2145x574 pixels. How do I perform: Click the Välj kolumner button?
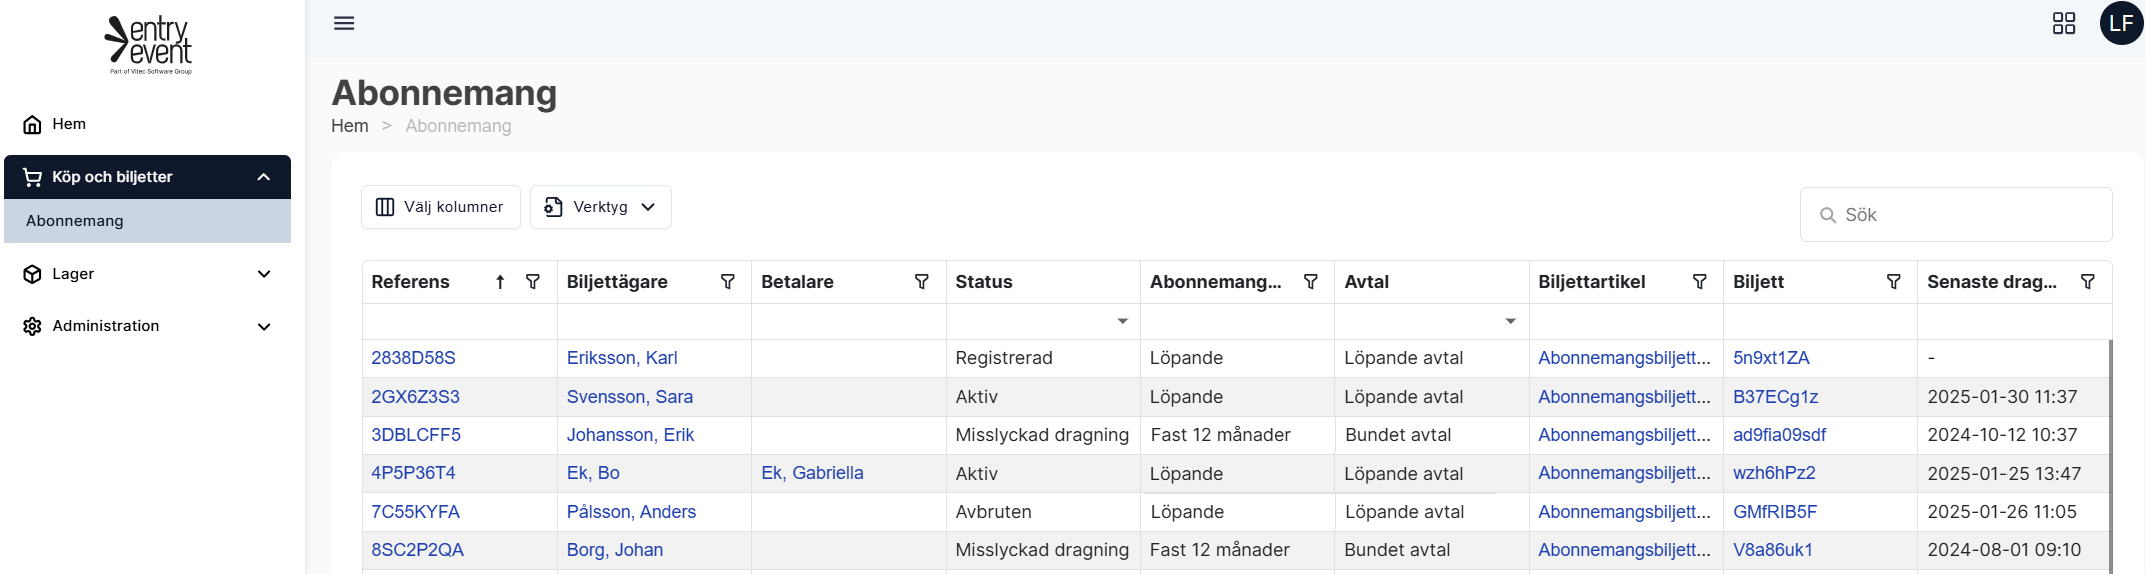click(440, 207)
